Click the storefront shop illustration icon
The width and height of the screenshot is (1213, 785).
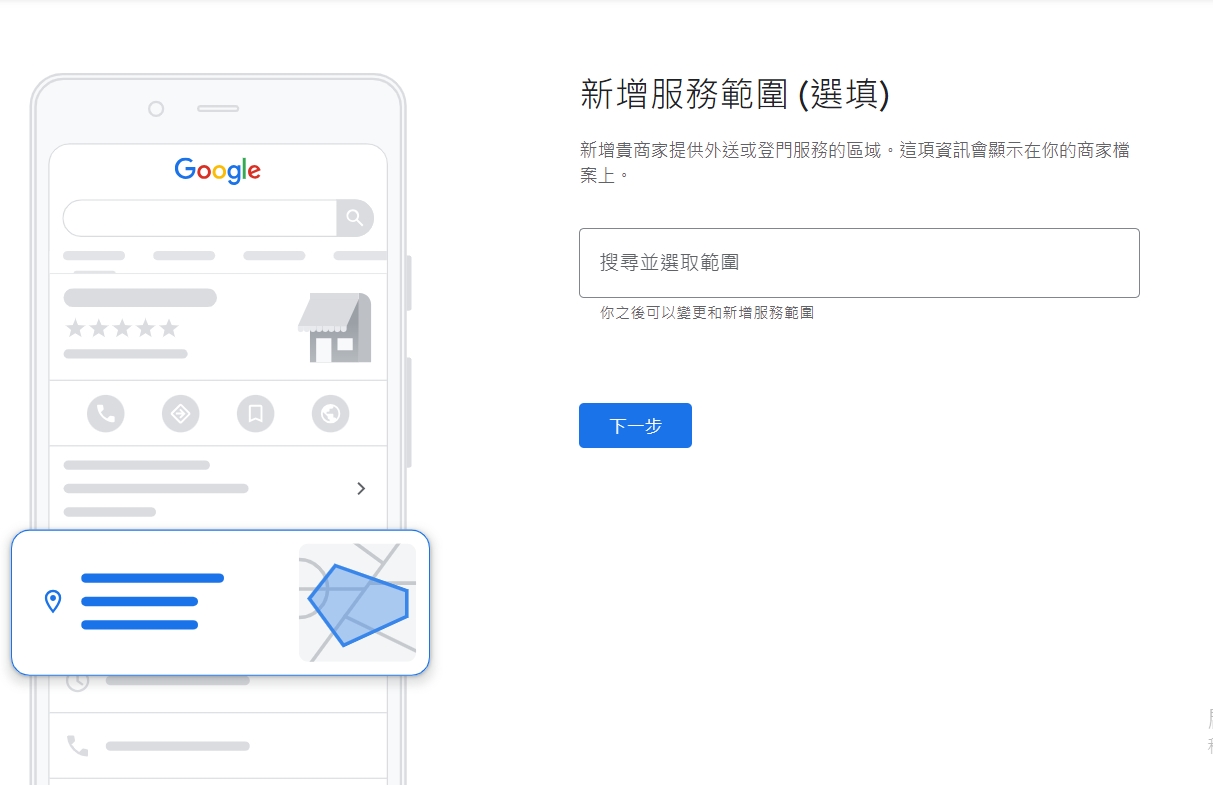pyautogui.click(x=335, y=328)
